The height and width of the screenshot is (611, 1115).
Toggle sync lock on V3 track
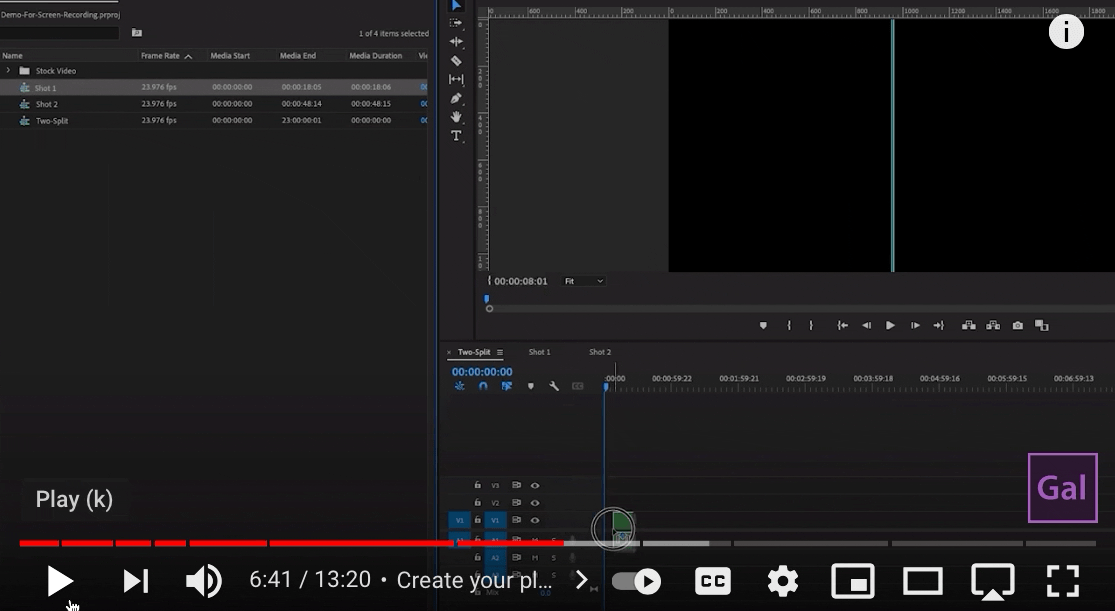[x=516, y=485]
